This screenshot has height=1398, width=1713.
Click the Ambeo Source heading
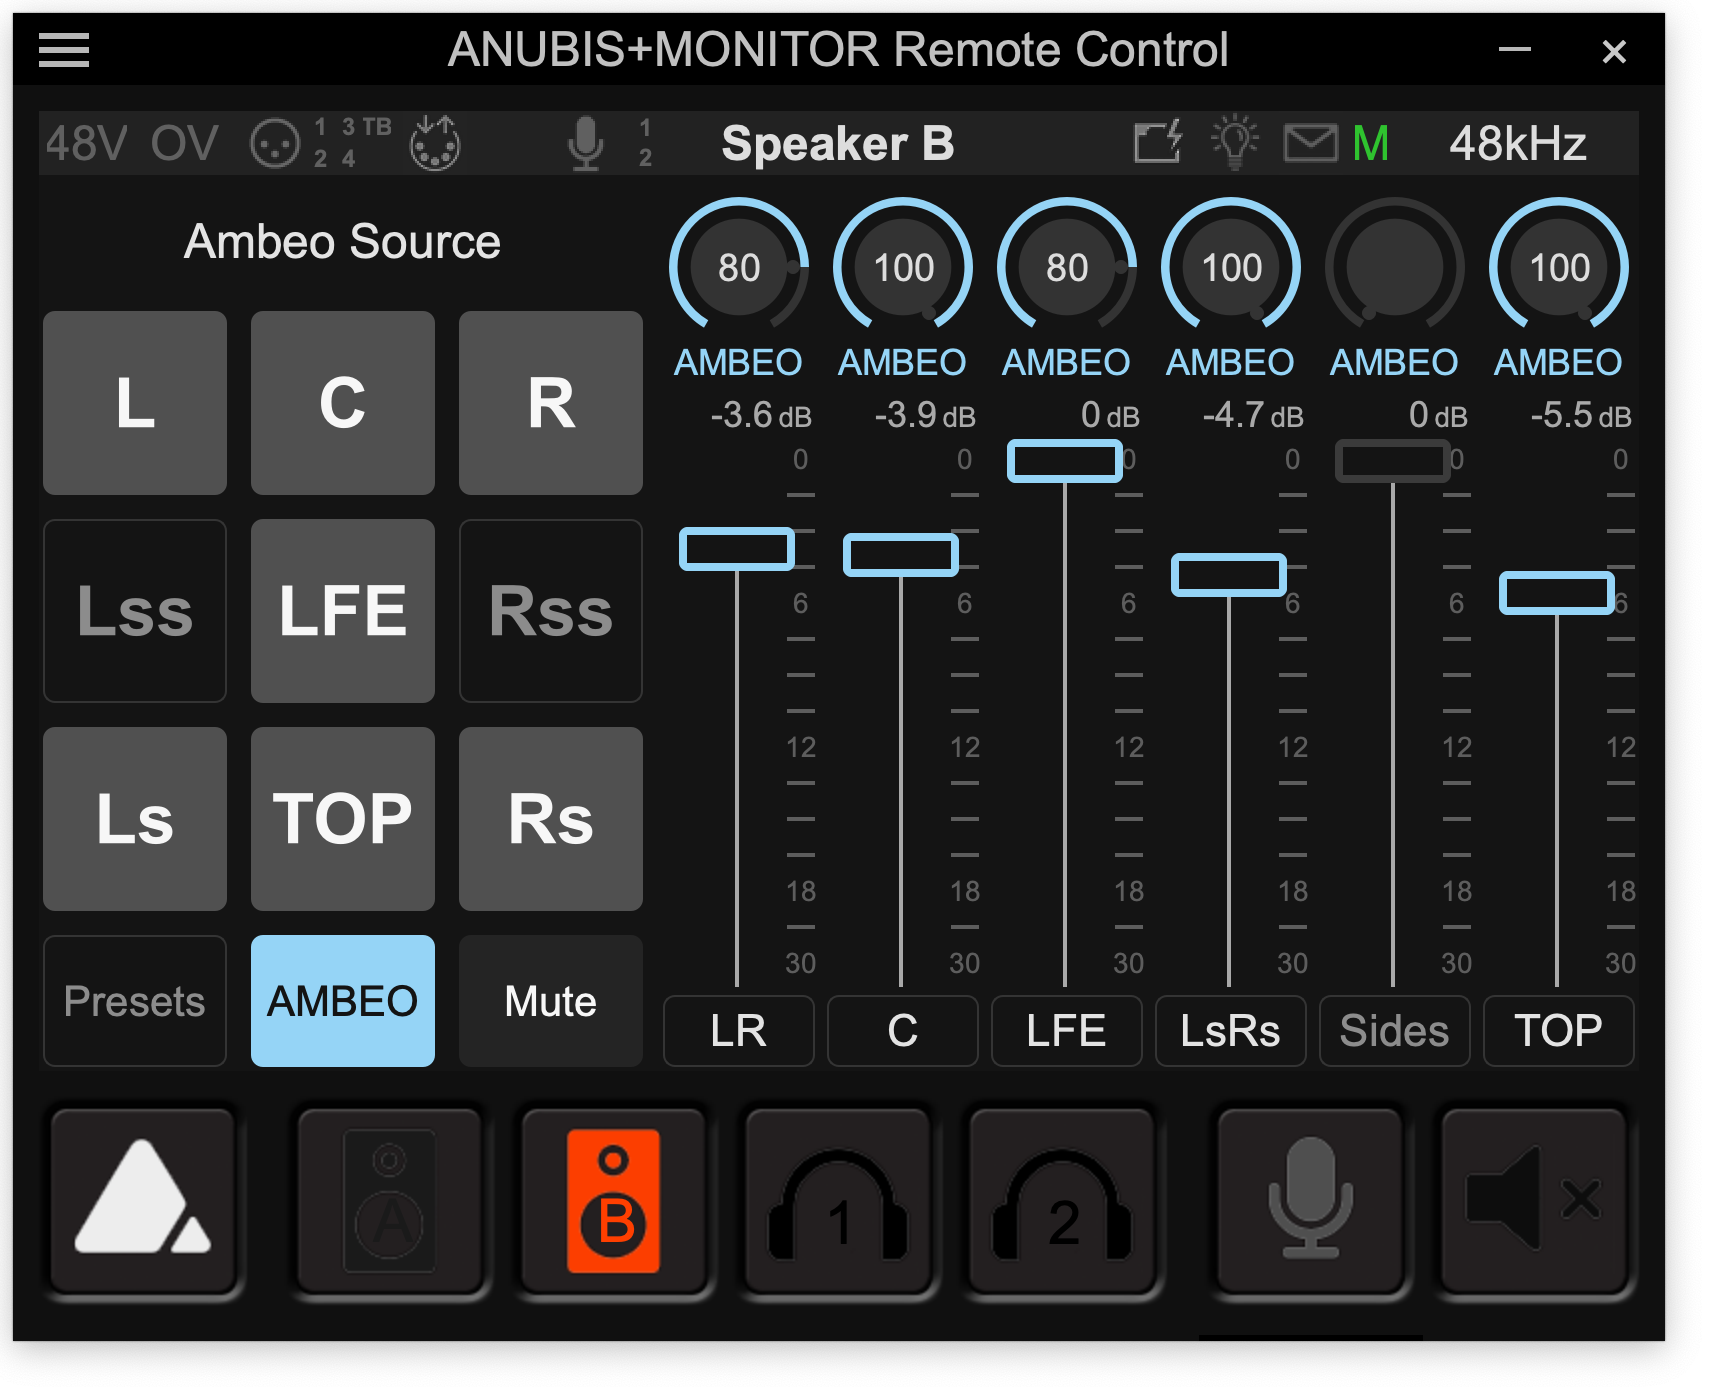click(342, 242)
